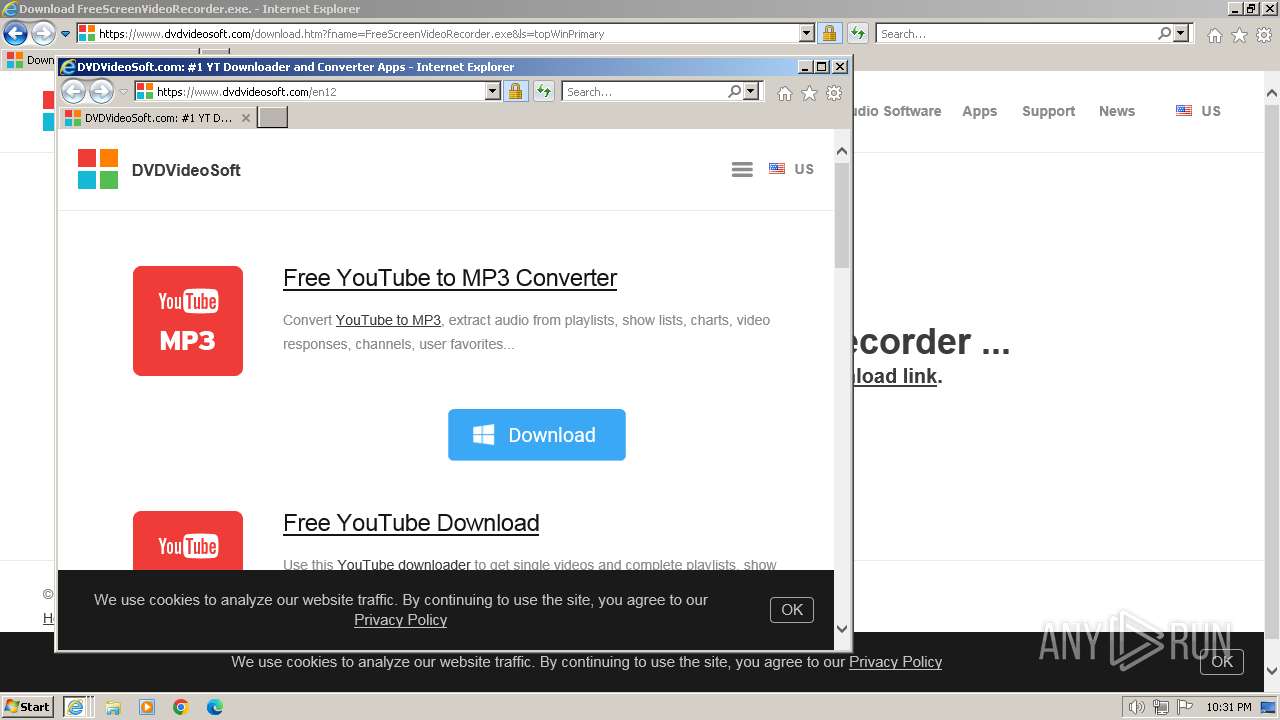Open File Explorer from the taskbar
Screen dimensions: 1280x720
[x=113, y=707]
